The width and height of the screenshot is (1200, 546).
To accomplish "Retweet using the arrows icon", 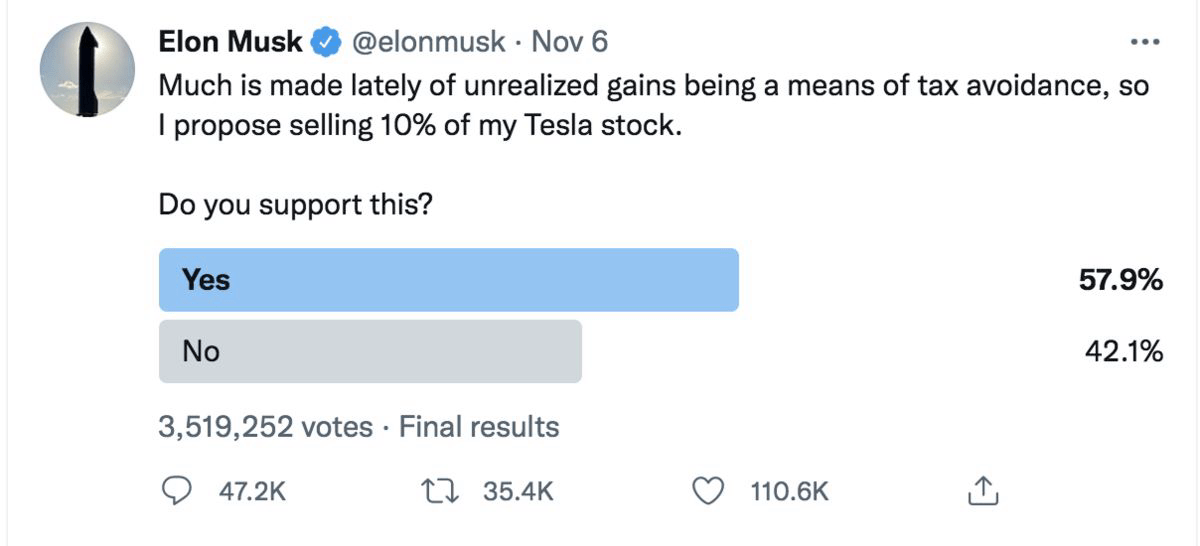I will 443,491.
